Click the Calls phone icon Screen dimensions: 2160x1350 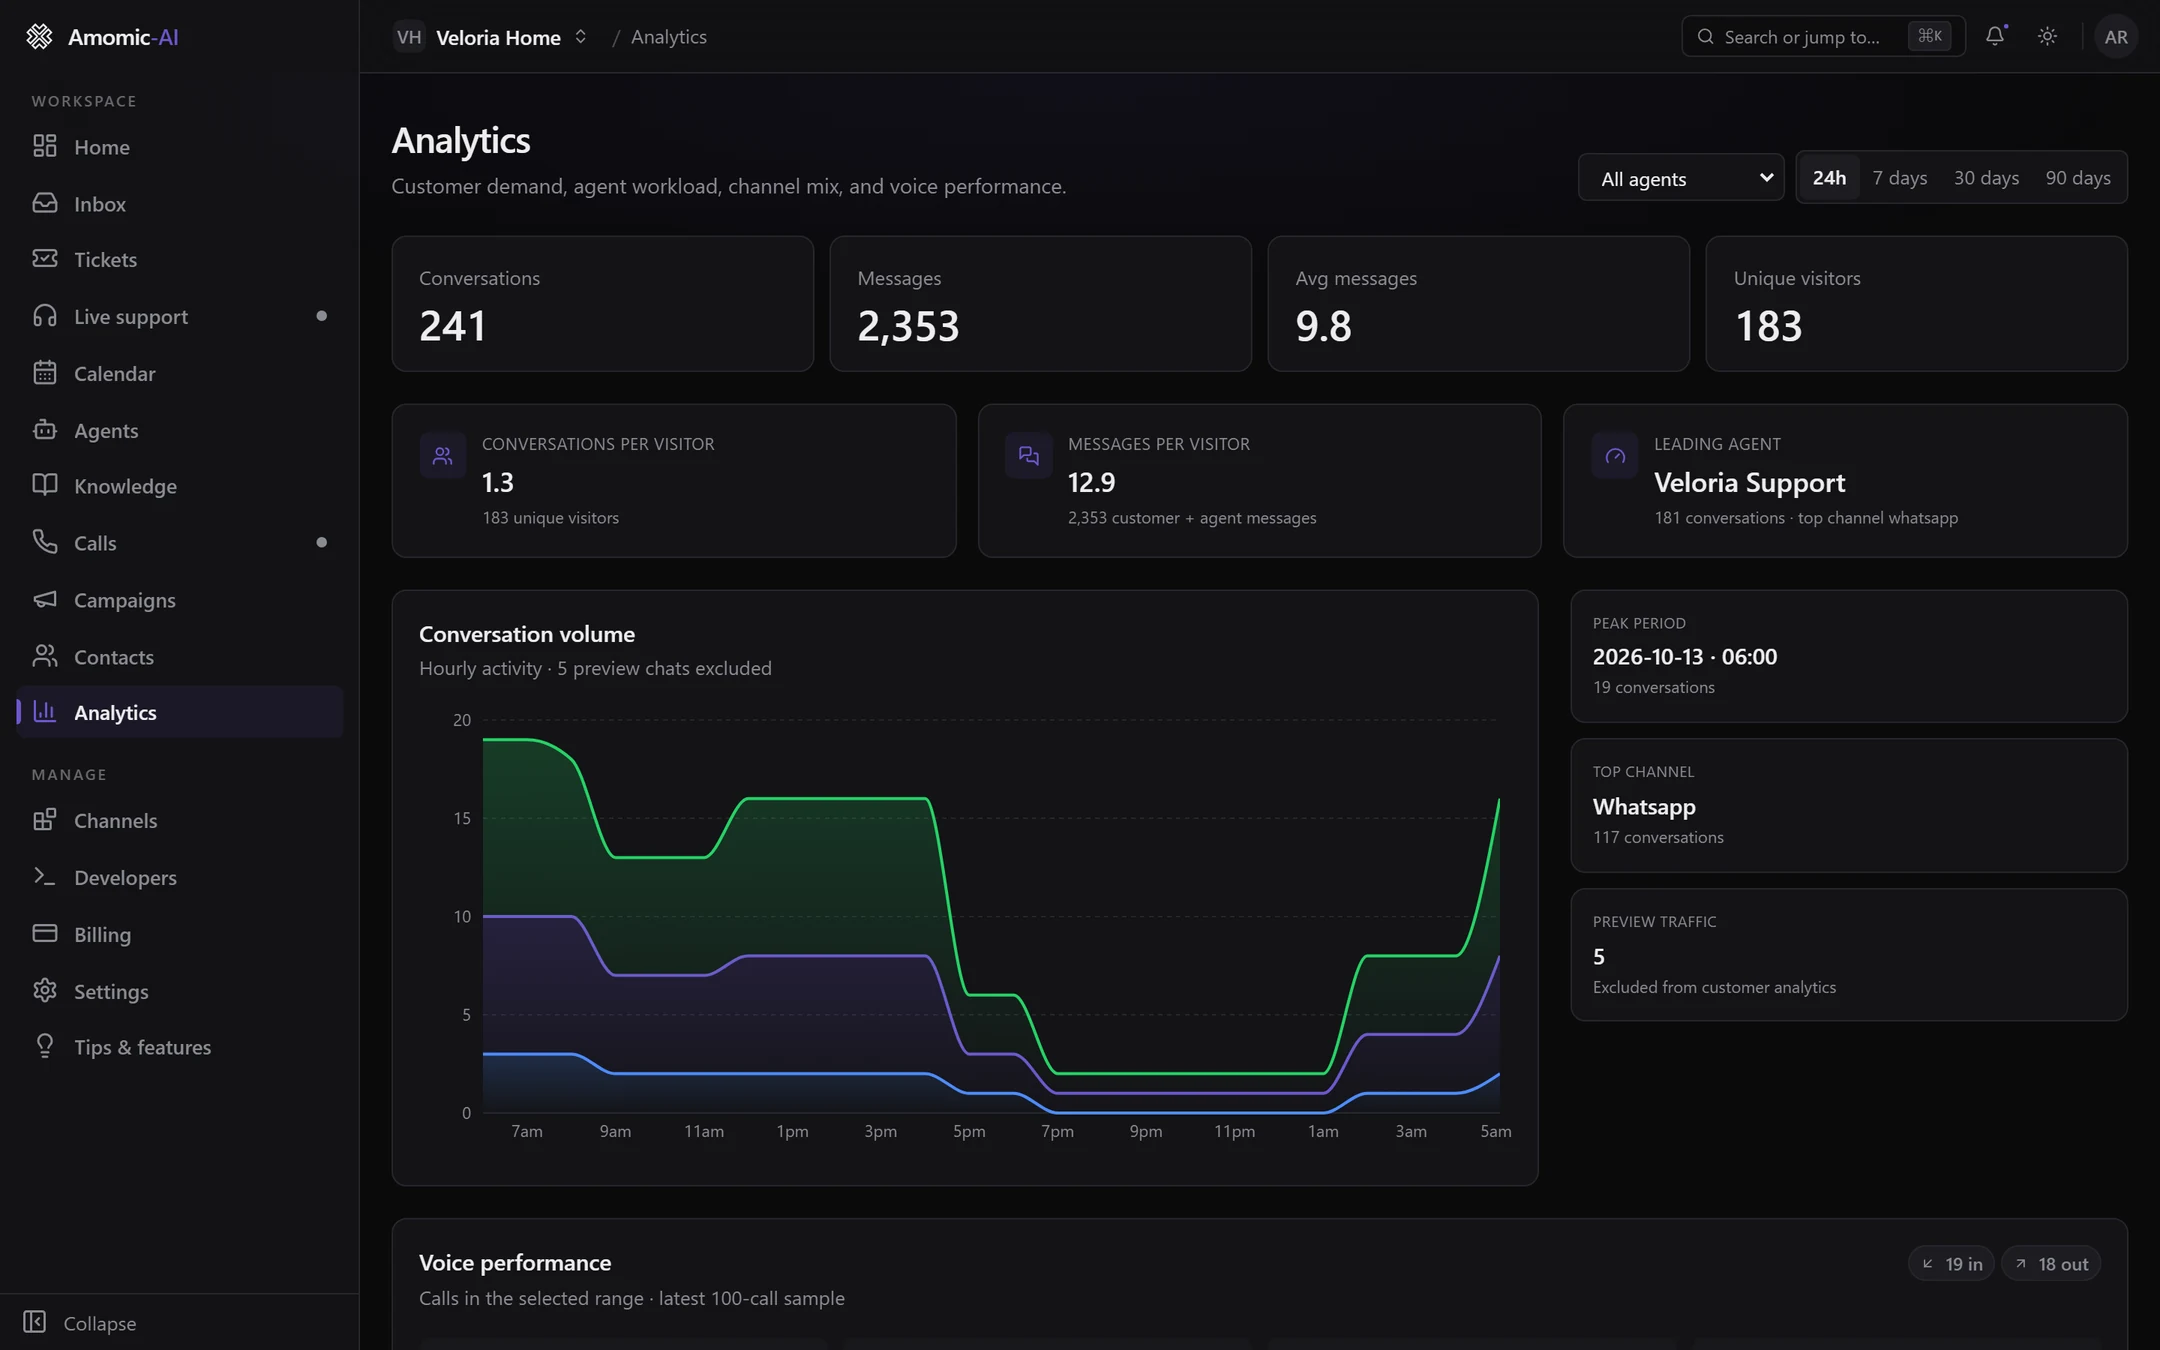pyautogui.click(x=45, y=542)
